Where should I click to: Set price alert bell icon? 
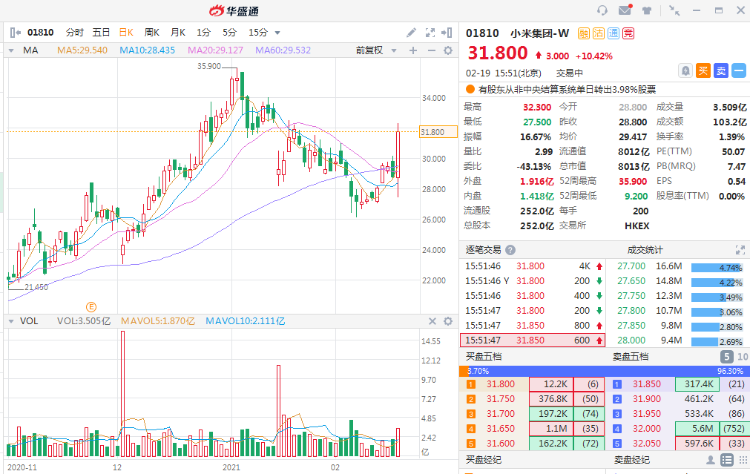point(685,71)
